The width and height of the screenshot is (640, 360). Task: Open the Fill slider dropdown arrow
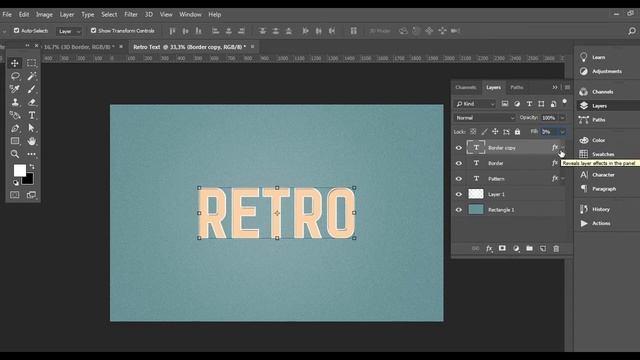(563, 132)
